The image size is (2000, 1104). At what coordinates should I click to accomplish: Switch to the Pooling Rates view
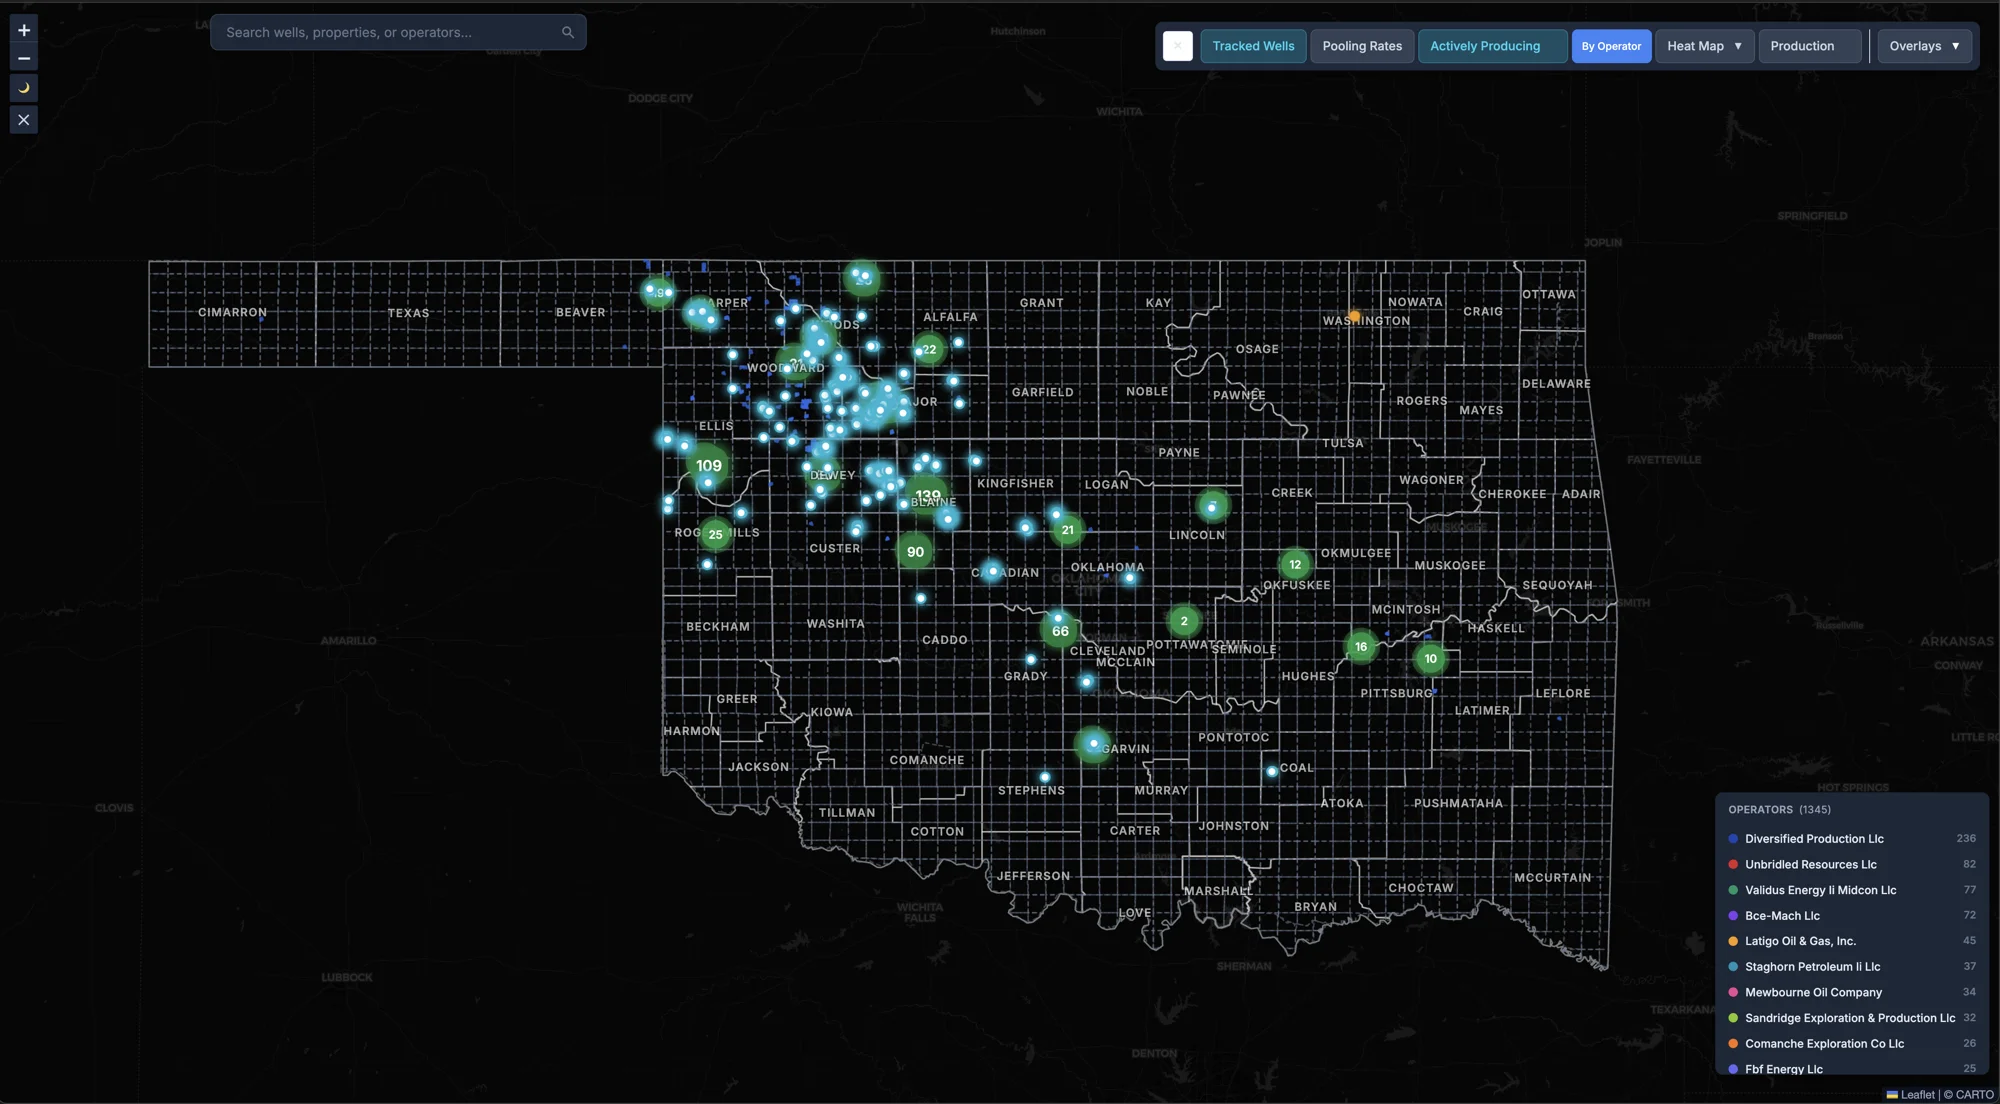[x=1362, y=45]
